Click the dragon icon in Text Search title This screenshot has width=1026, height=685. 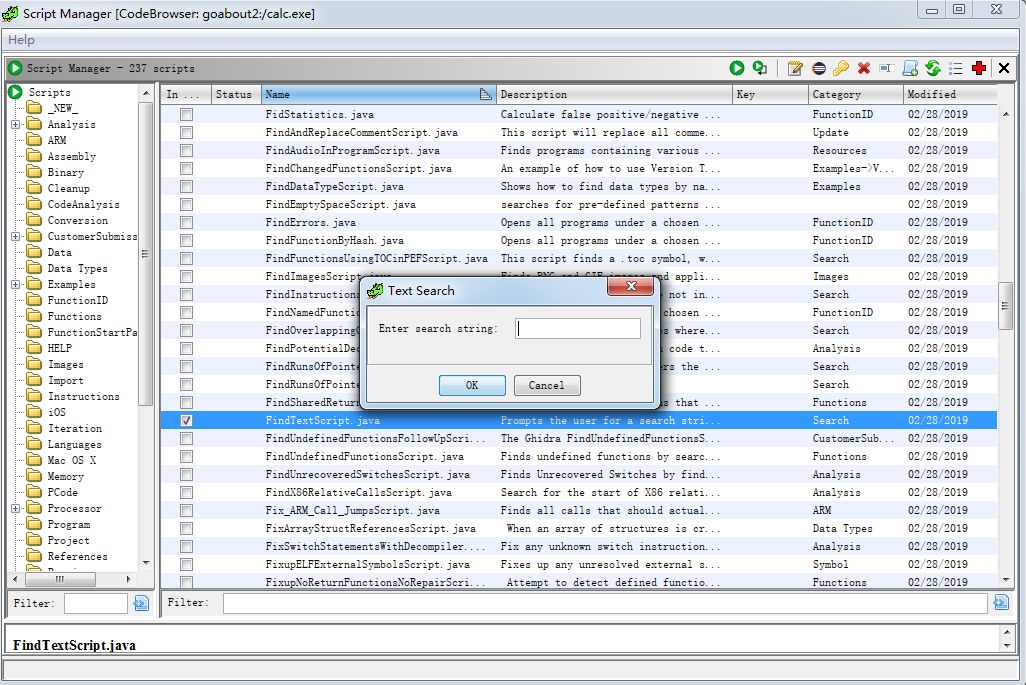click(x=375, y=290)
